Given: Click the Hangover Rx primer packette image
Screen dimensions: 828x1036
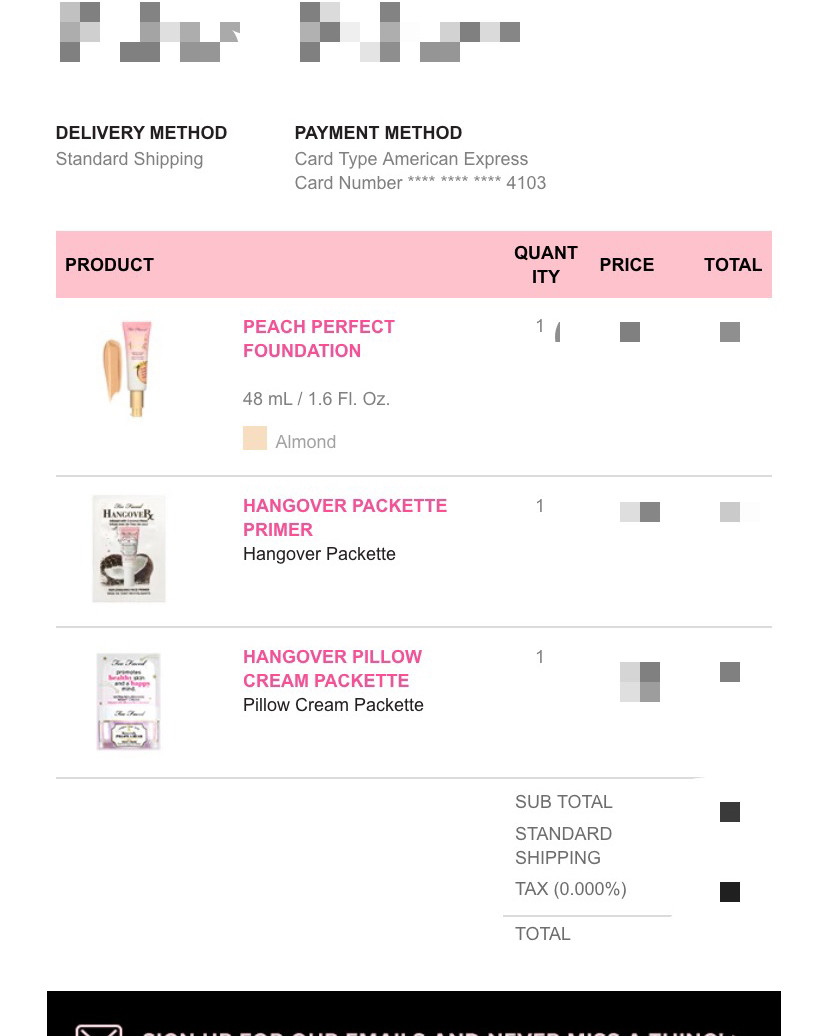Looking at the screenshot, I should tap(129, 548).
